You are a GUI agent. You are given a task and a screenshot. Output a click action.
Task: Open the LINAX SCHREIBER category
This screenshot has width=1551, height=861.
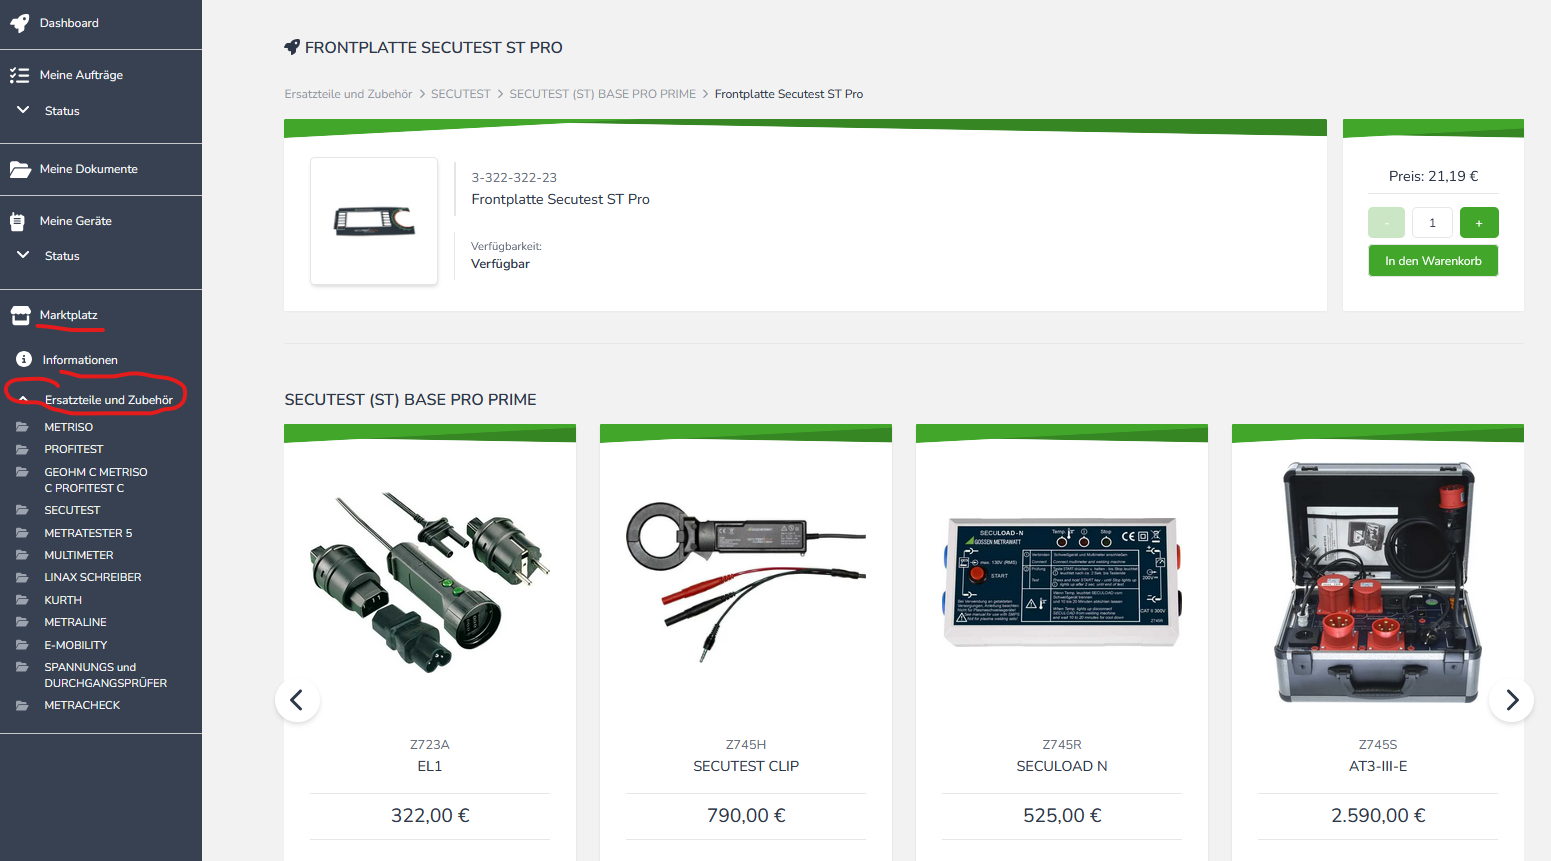tap(93, 577)
